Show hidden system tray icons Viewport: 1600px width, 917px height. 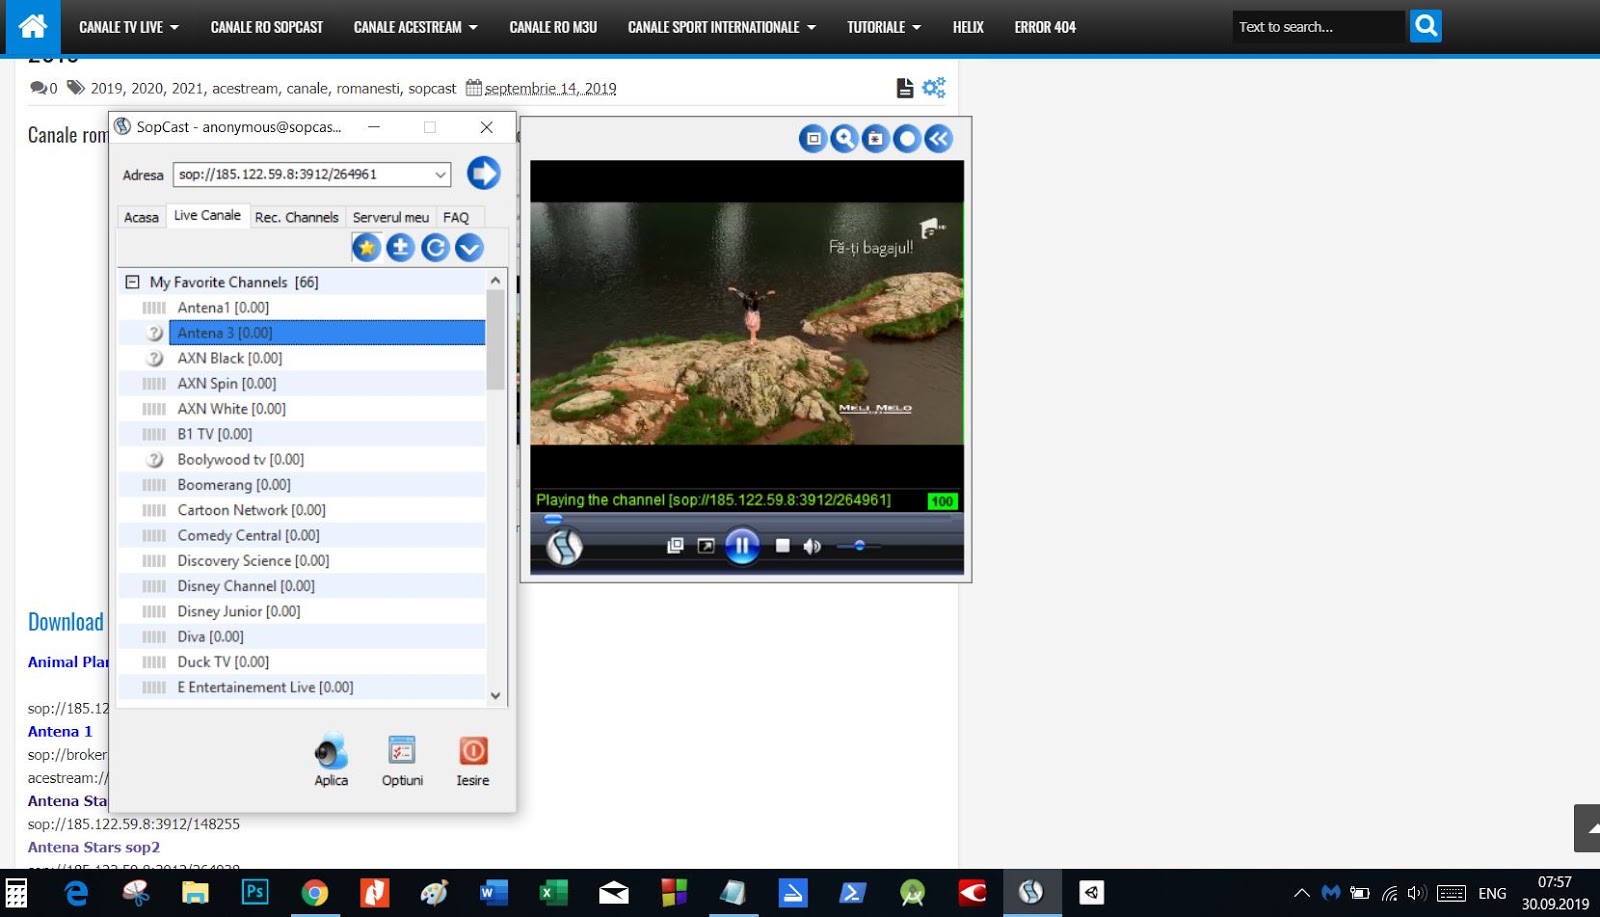1301,893
